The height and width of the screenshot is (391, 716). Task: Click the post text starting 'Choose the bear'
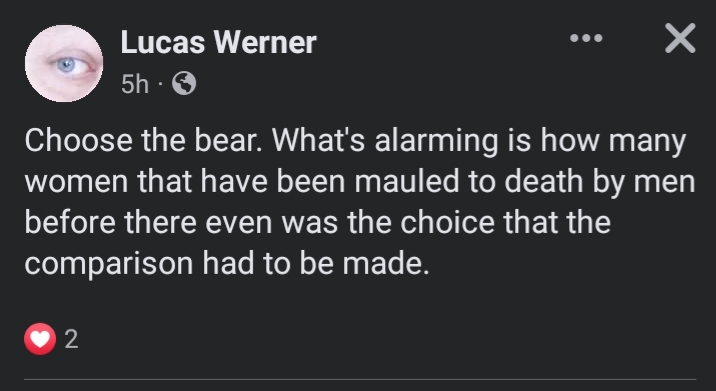click(x=360, y=201)
